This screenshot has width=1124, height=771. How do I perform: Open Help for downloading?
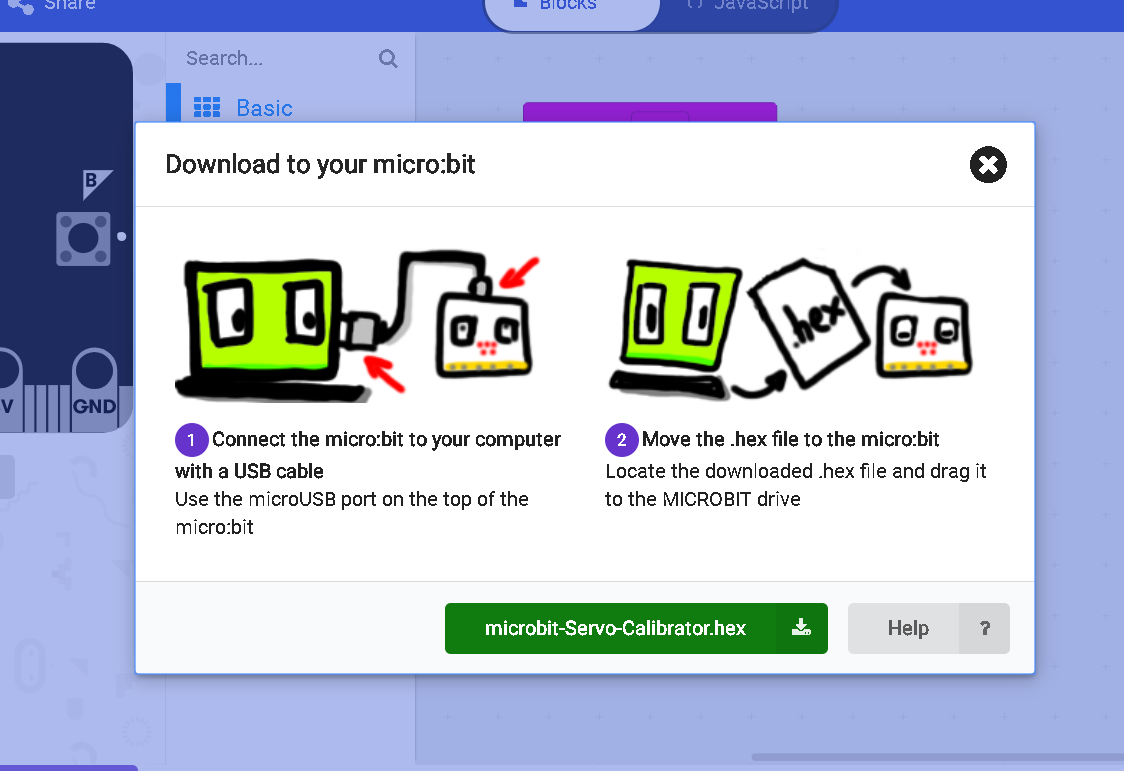tap(928, 628)
